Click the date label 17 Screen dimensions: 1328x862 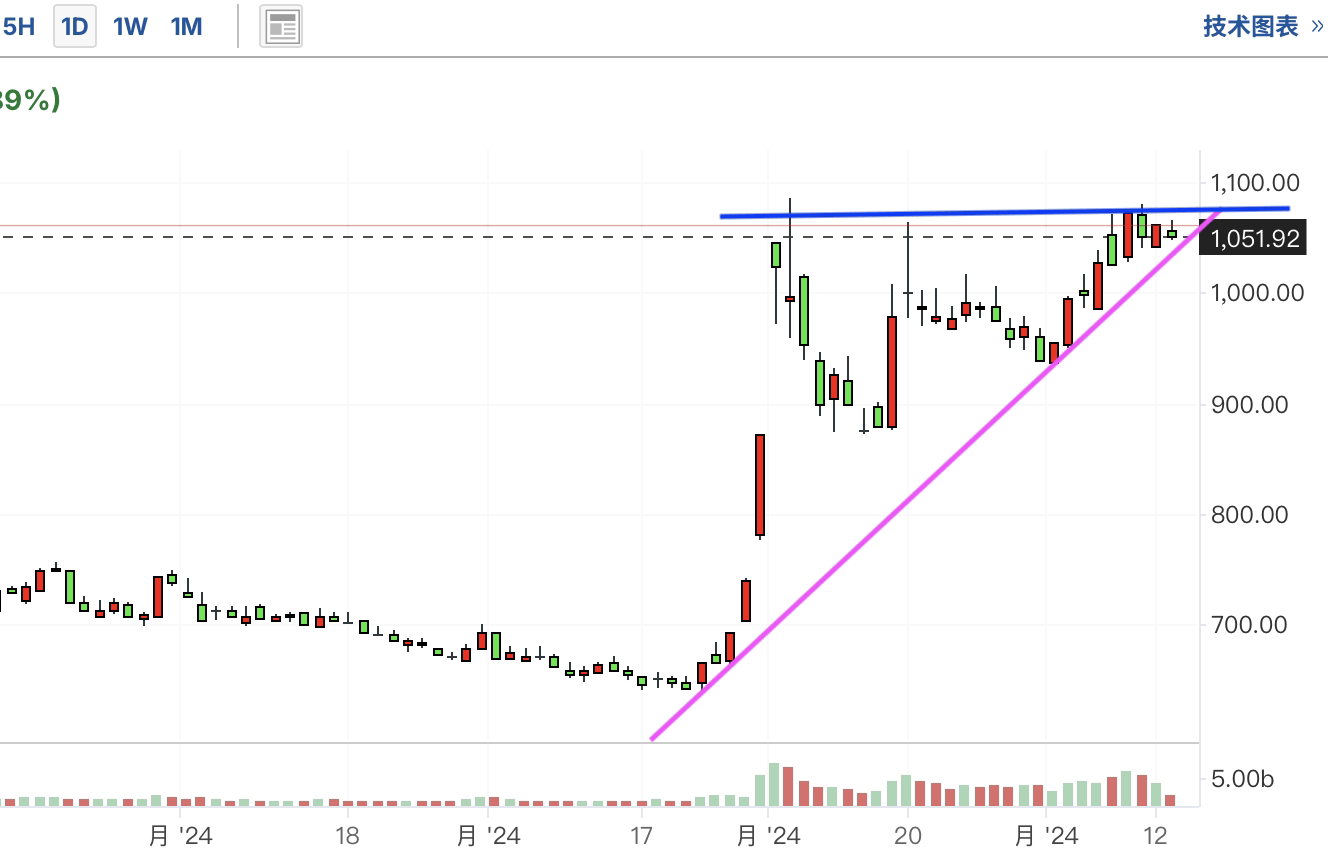coord(640,835)
